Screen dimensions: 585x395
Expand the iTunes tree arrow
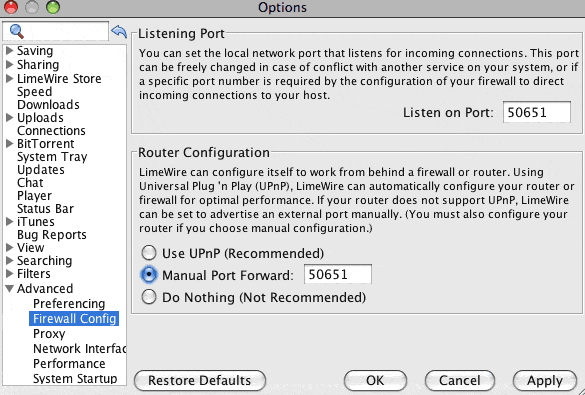tap(10, 222)
